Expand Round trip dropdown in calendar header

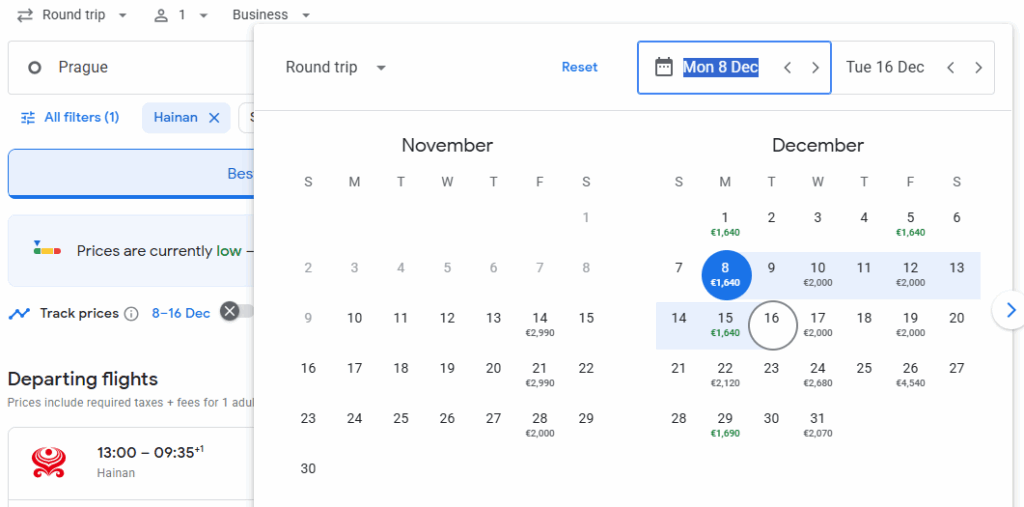click(x=336, y=68)
